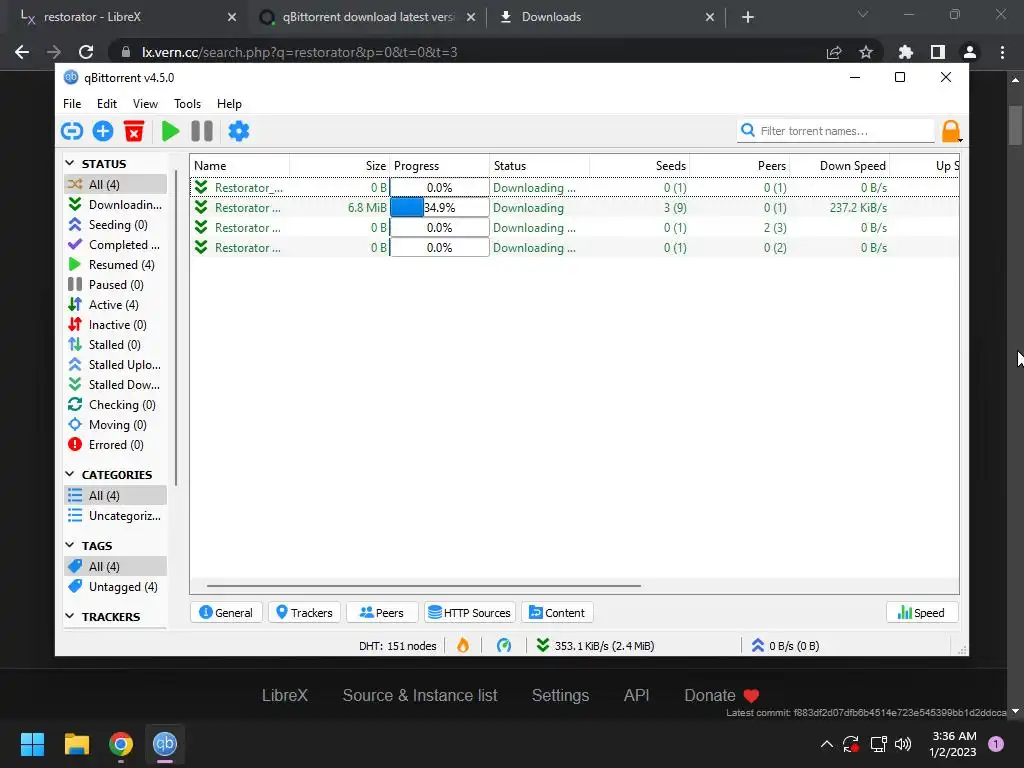Select the Active (4) status filter

point(116,305)
